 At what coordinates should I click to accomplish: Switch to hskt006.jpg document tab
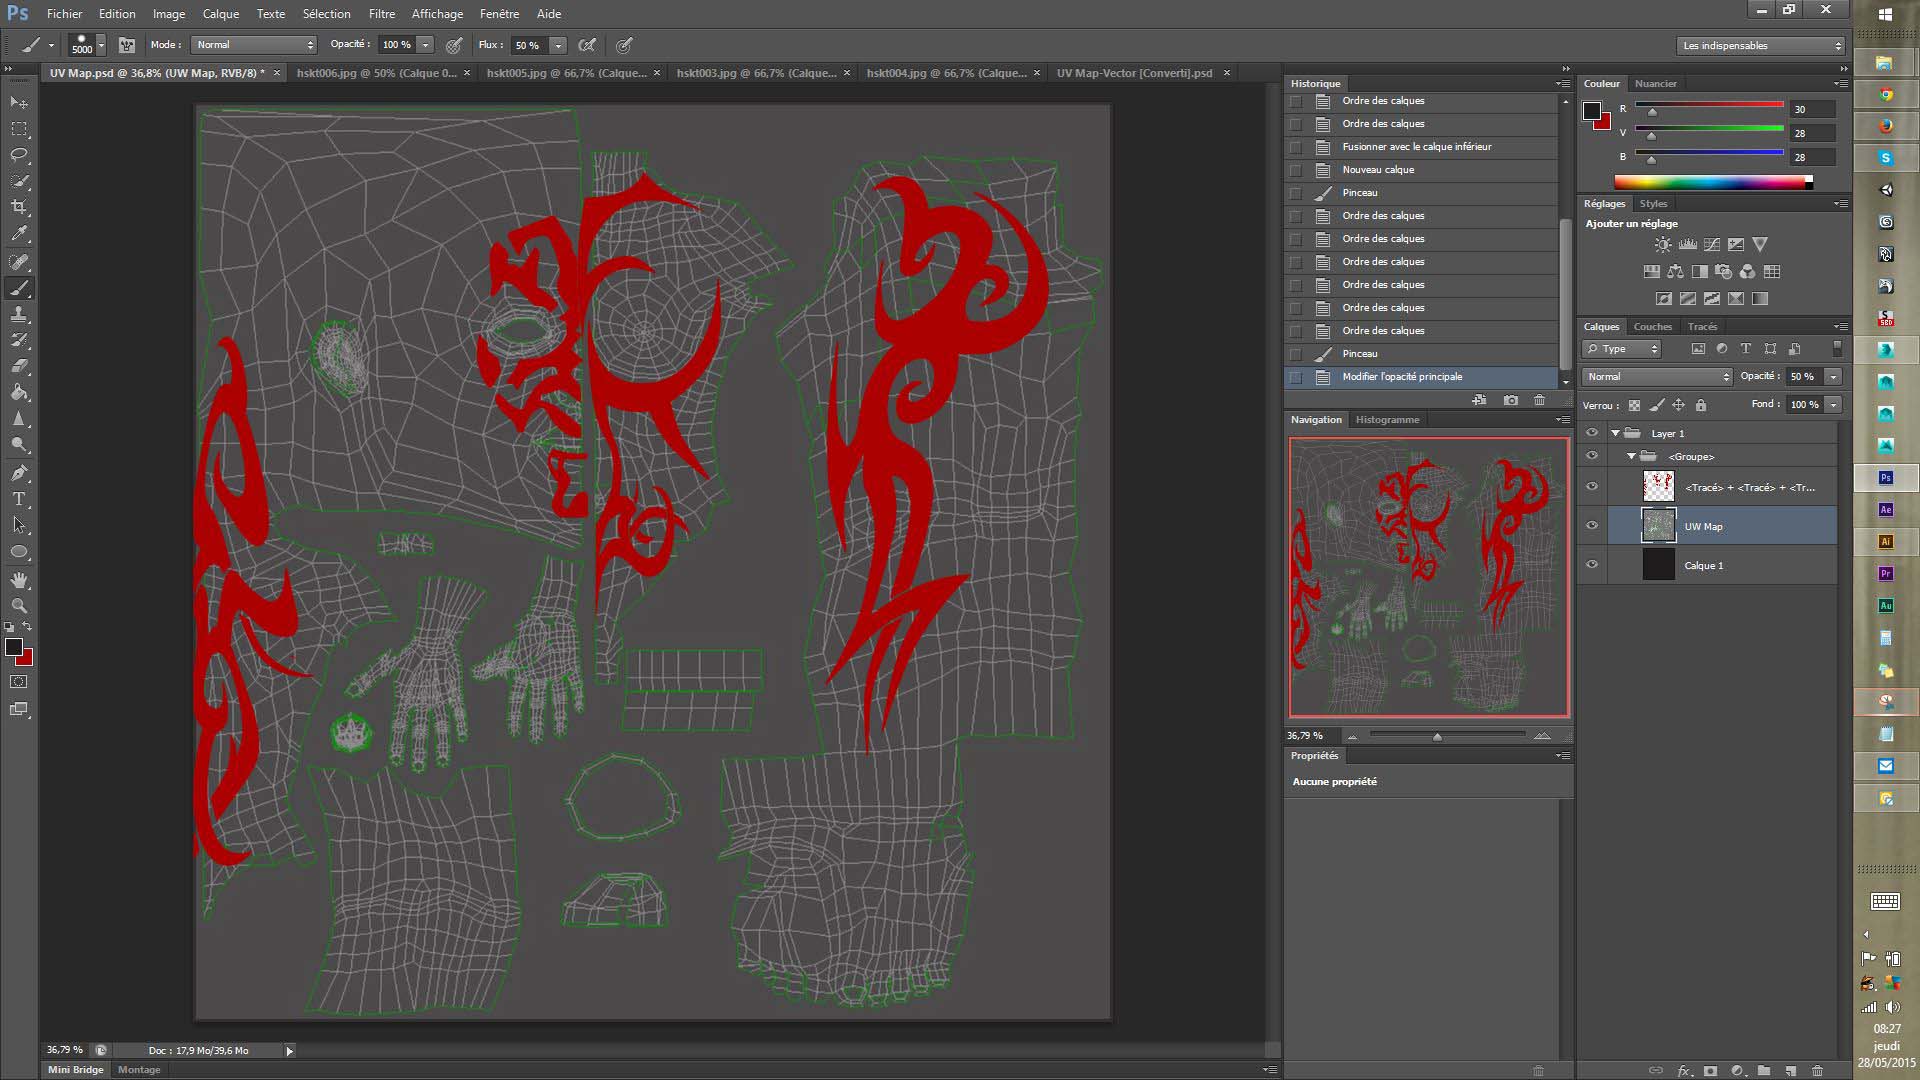(x=376, y=73)
